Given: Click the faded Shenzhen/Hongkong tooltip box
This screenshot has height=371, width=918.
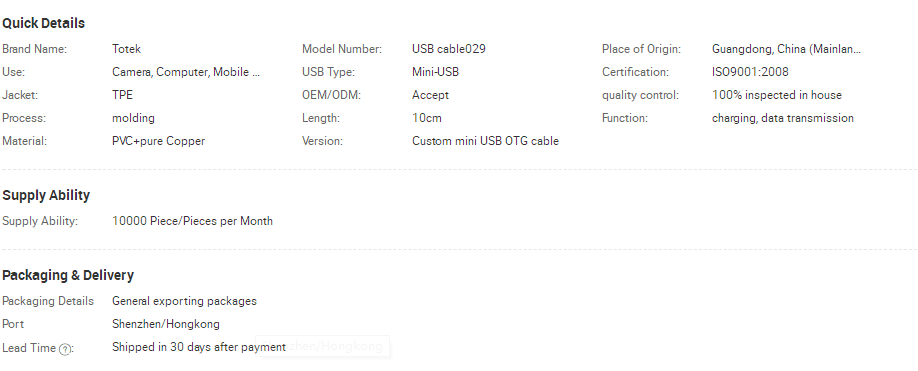Looking at the screenshot, I should [323, 346].
